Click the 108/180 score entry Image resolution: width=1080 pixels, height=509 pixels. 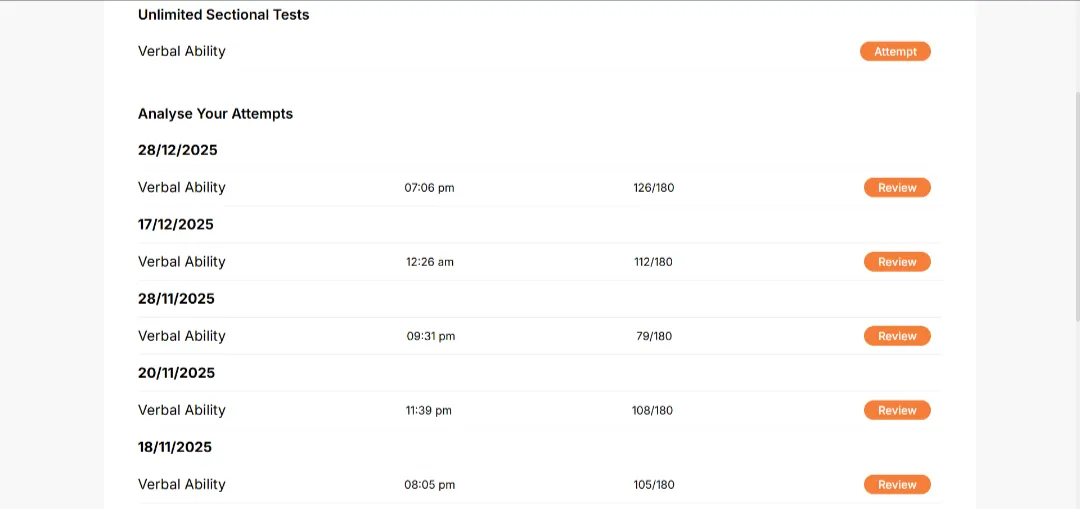[x=652, y=411]
